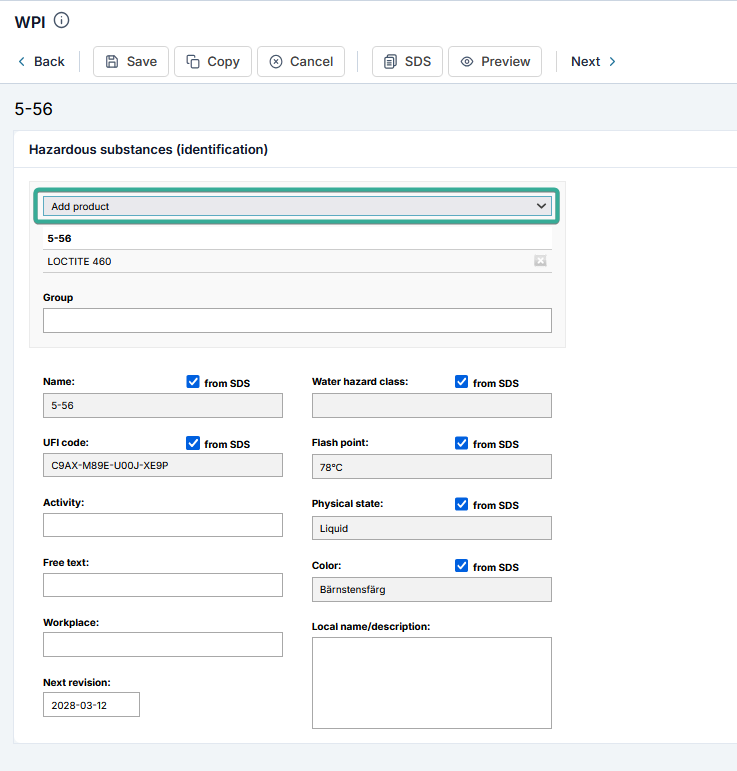Preview the WPI
Image resolution: width=737 pixels, height=771 pixels.
[x=495, y=61]
